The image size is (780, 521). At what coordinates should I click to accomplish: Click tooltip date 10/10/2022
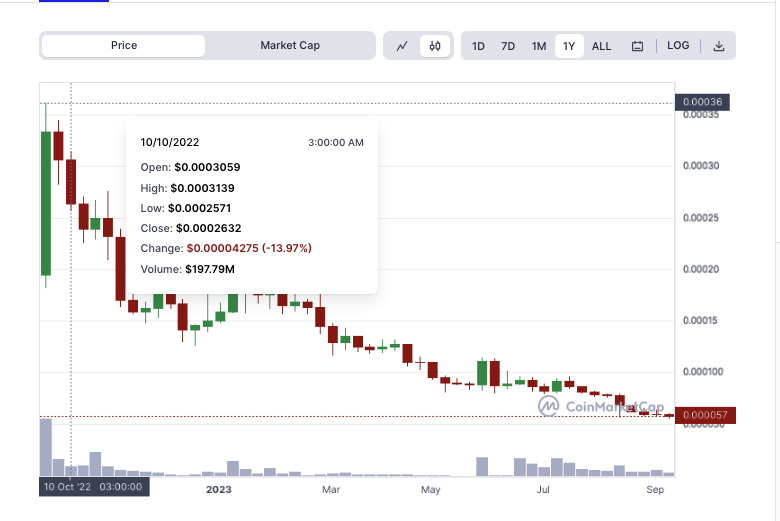pos(170,142)
